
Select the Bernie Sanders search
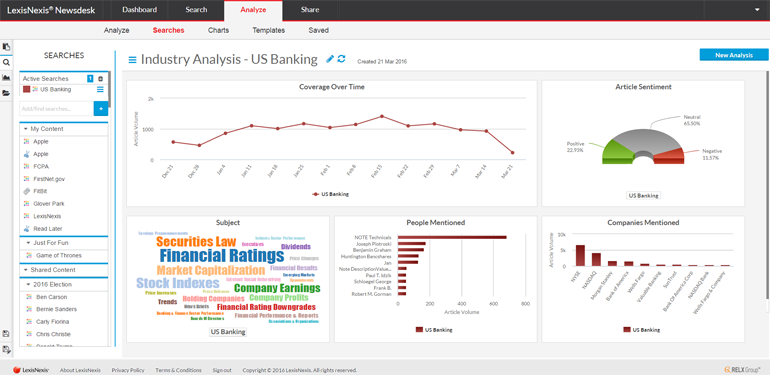click(56, 309)
